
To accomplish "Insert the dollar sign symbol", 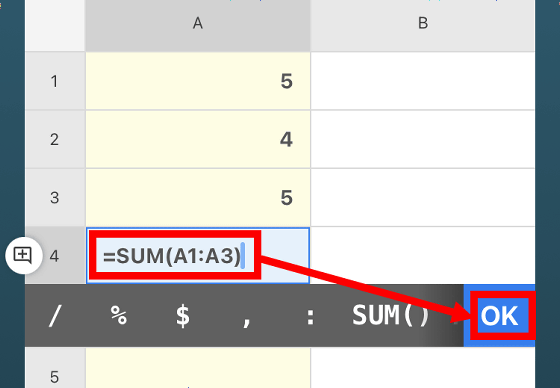I will 182,316.
